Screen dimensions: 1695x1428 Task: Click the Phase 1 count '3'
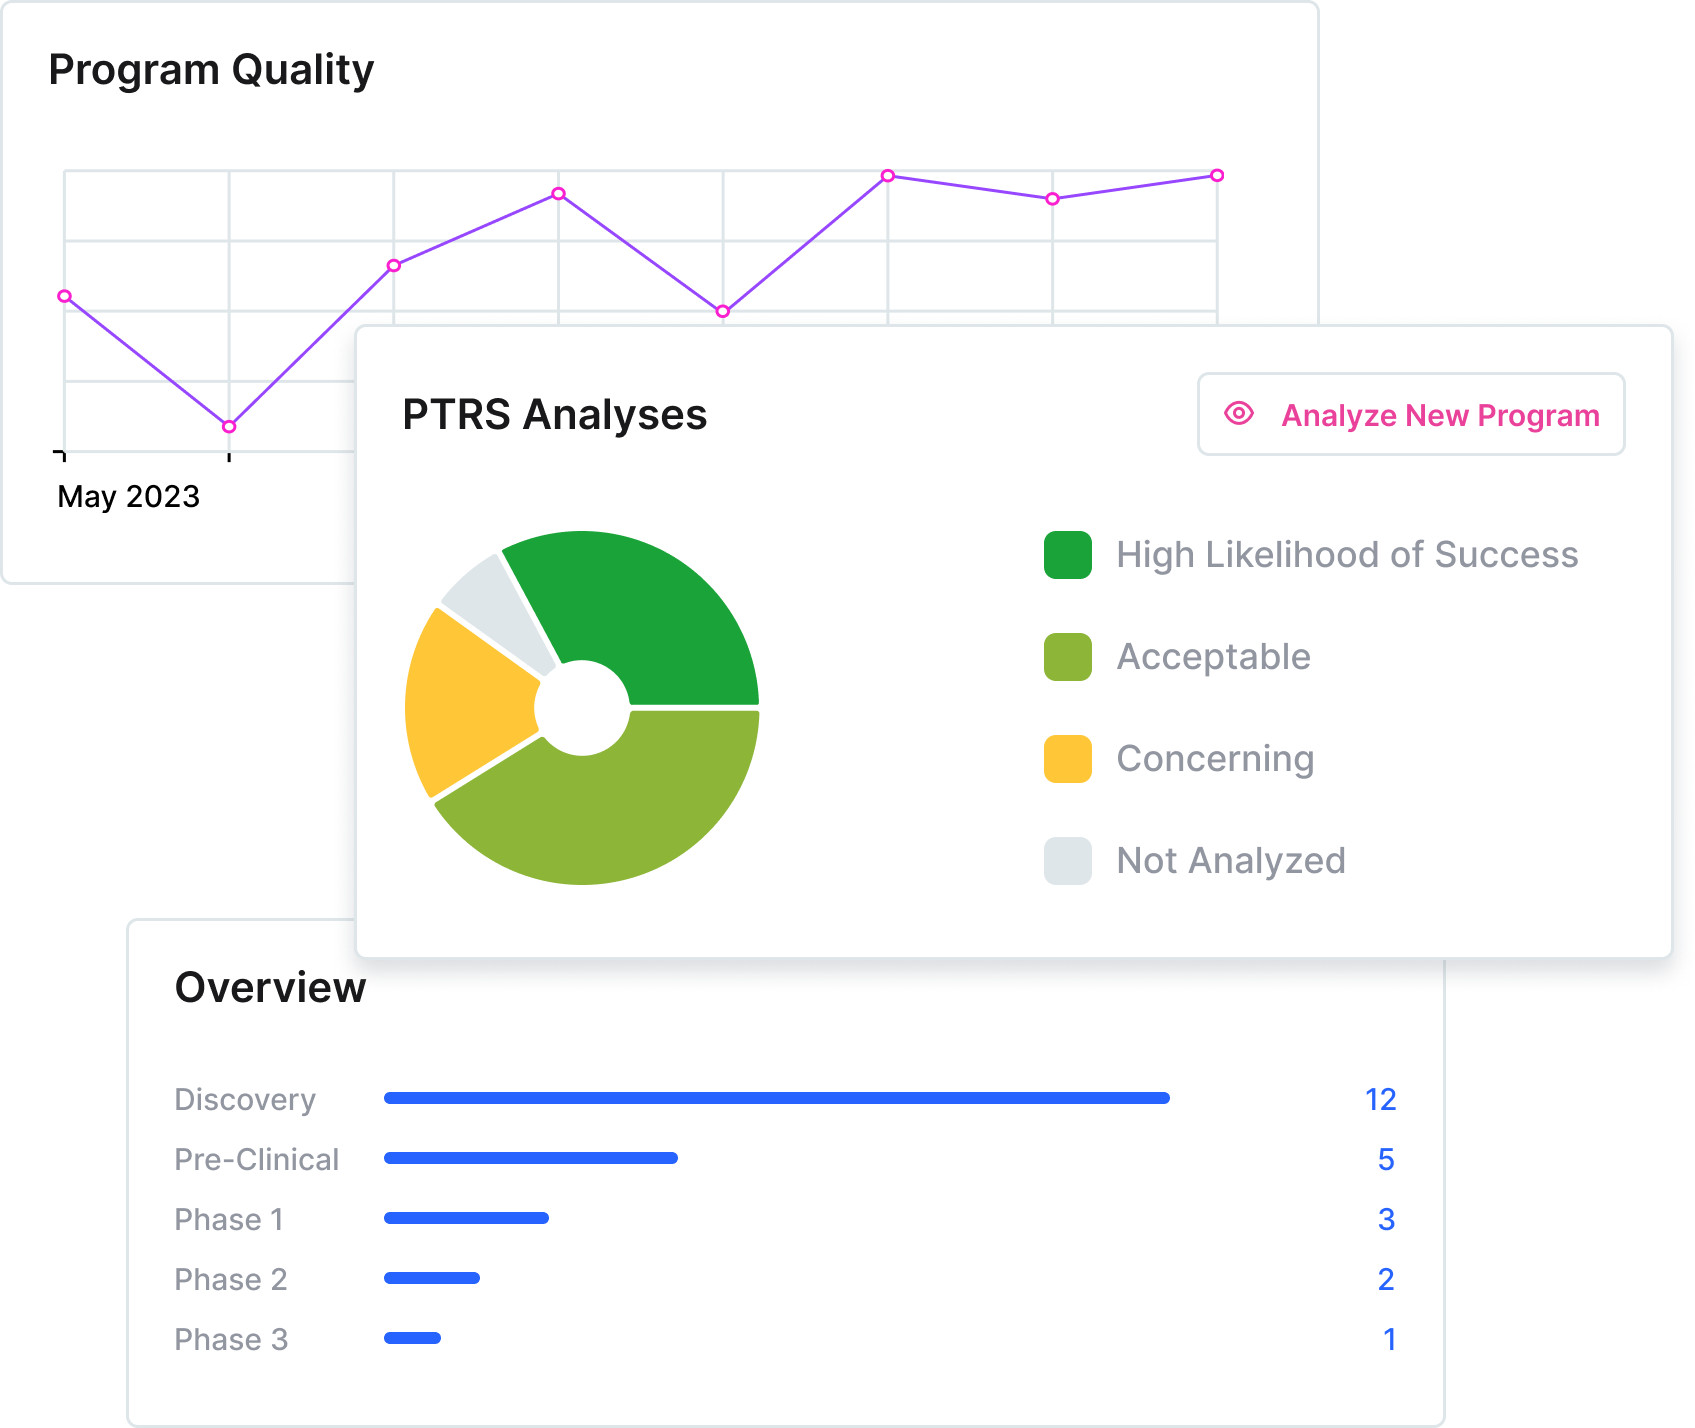[1386, 1220]
